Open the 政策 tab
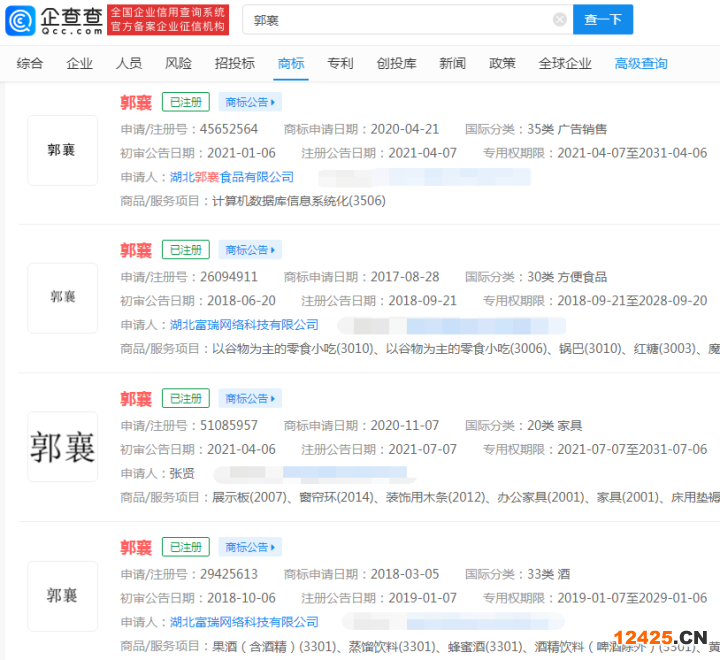720x660 pixels. pyautogui.click(x=502, y=63)
